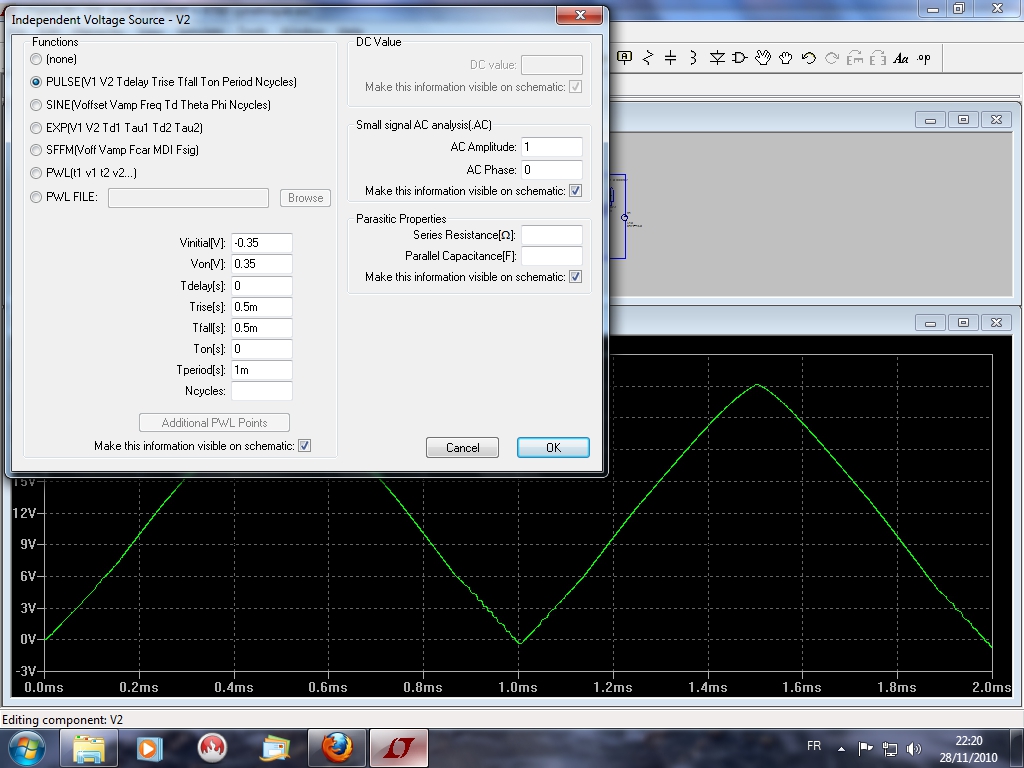The image size is (1024, 768).
Task: Click the Tperiod[s] field
Action: 261,370
